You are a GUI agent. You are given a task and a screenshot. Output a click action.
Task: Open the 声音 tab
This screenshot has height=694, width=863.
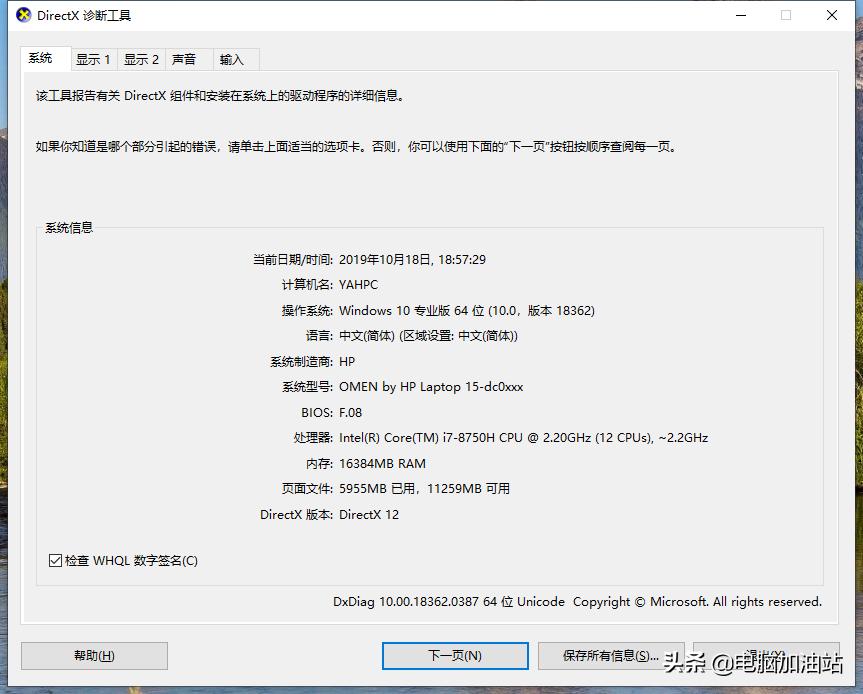click(186, 59)
